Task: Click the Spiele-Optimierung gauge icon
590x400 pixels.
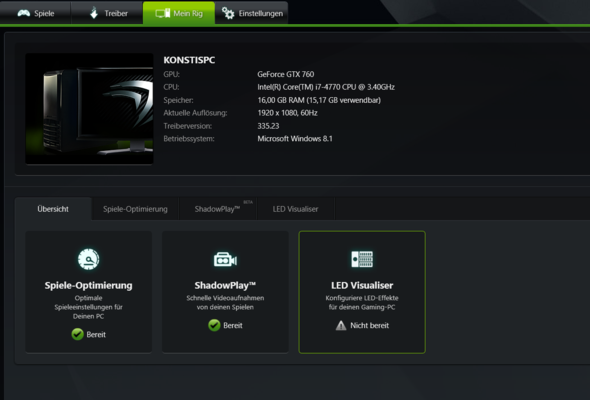Action: (88, 259)
